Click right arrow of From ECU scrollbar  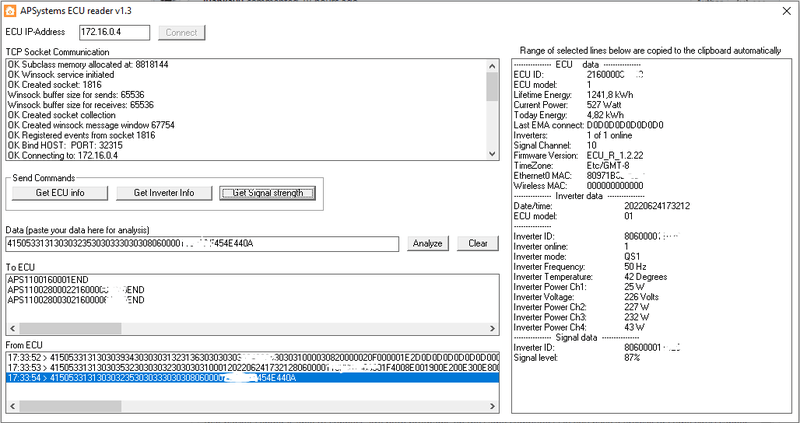492,407
